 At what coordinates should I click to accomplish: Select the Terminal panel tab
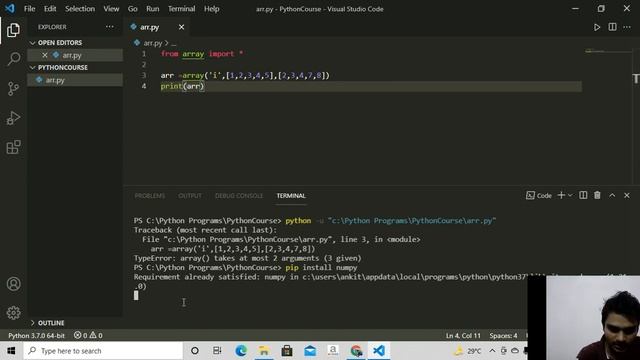291,196
